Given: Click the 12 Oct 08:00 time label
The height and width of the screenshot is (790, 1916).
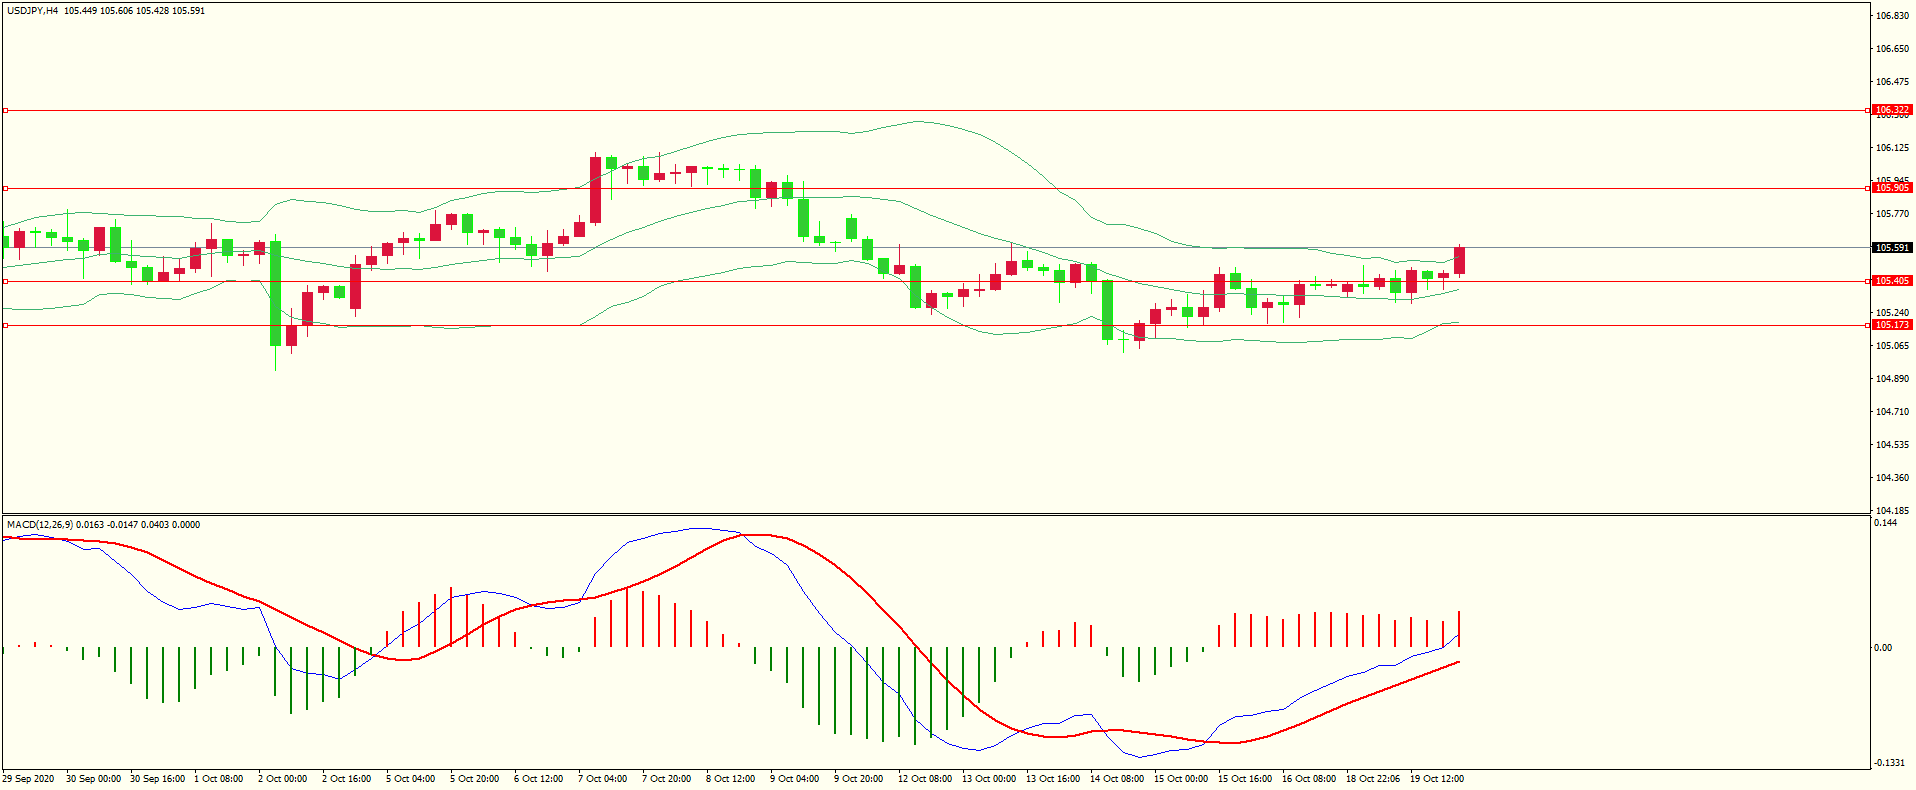Looking at the screenshot, I should tap(924, 779).
